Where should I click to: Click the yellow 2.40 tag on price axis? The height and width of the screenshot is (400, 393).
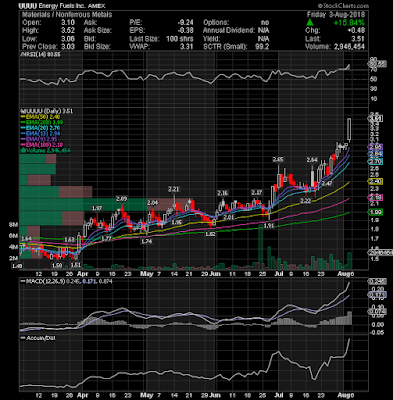(x=375, y=181)
